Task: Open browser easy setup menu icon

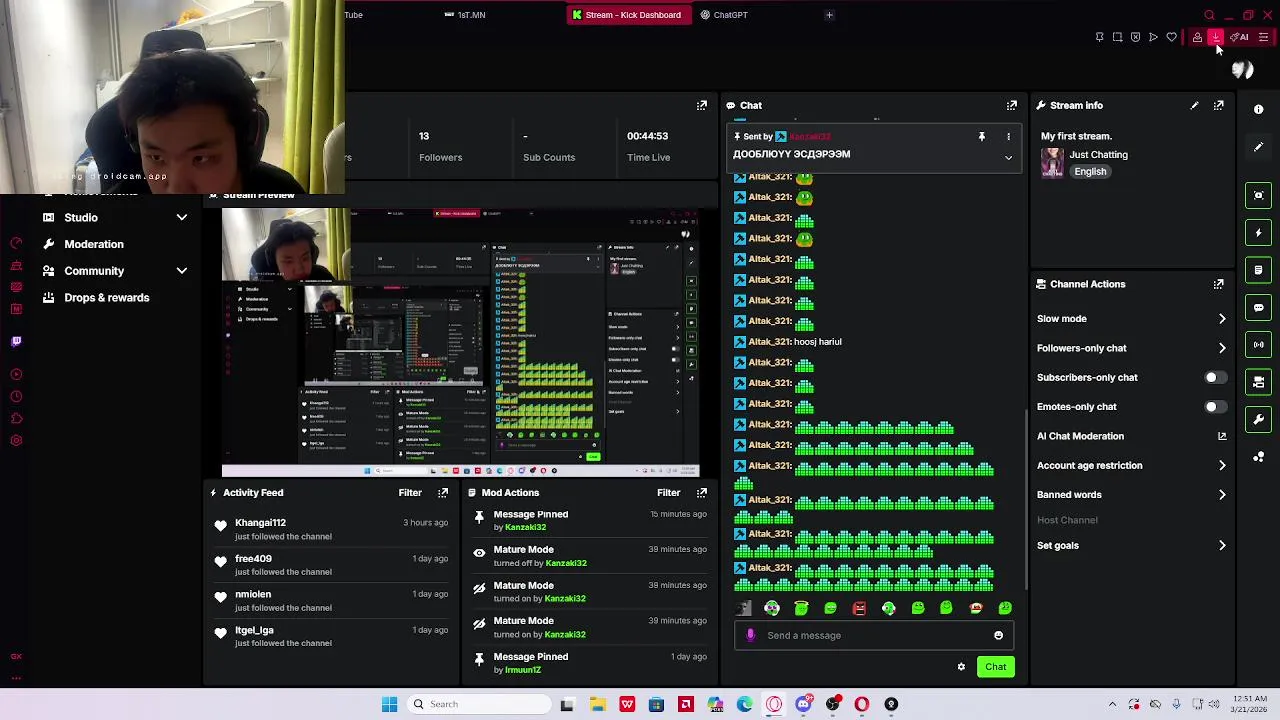Action: point(1264,37)
